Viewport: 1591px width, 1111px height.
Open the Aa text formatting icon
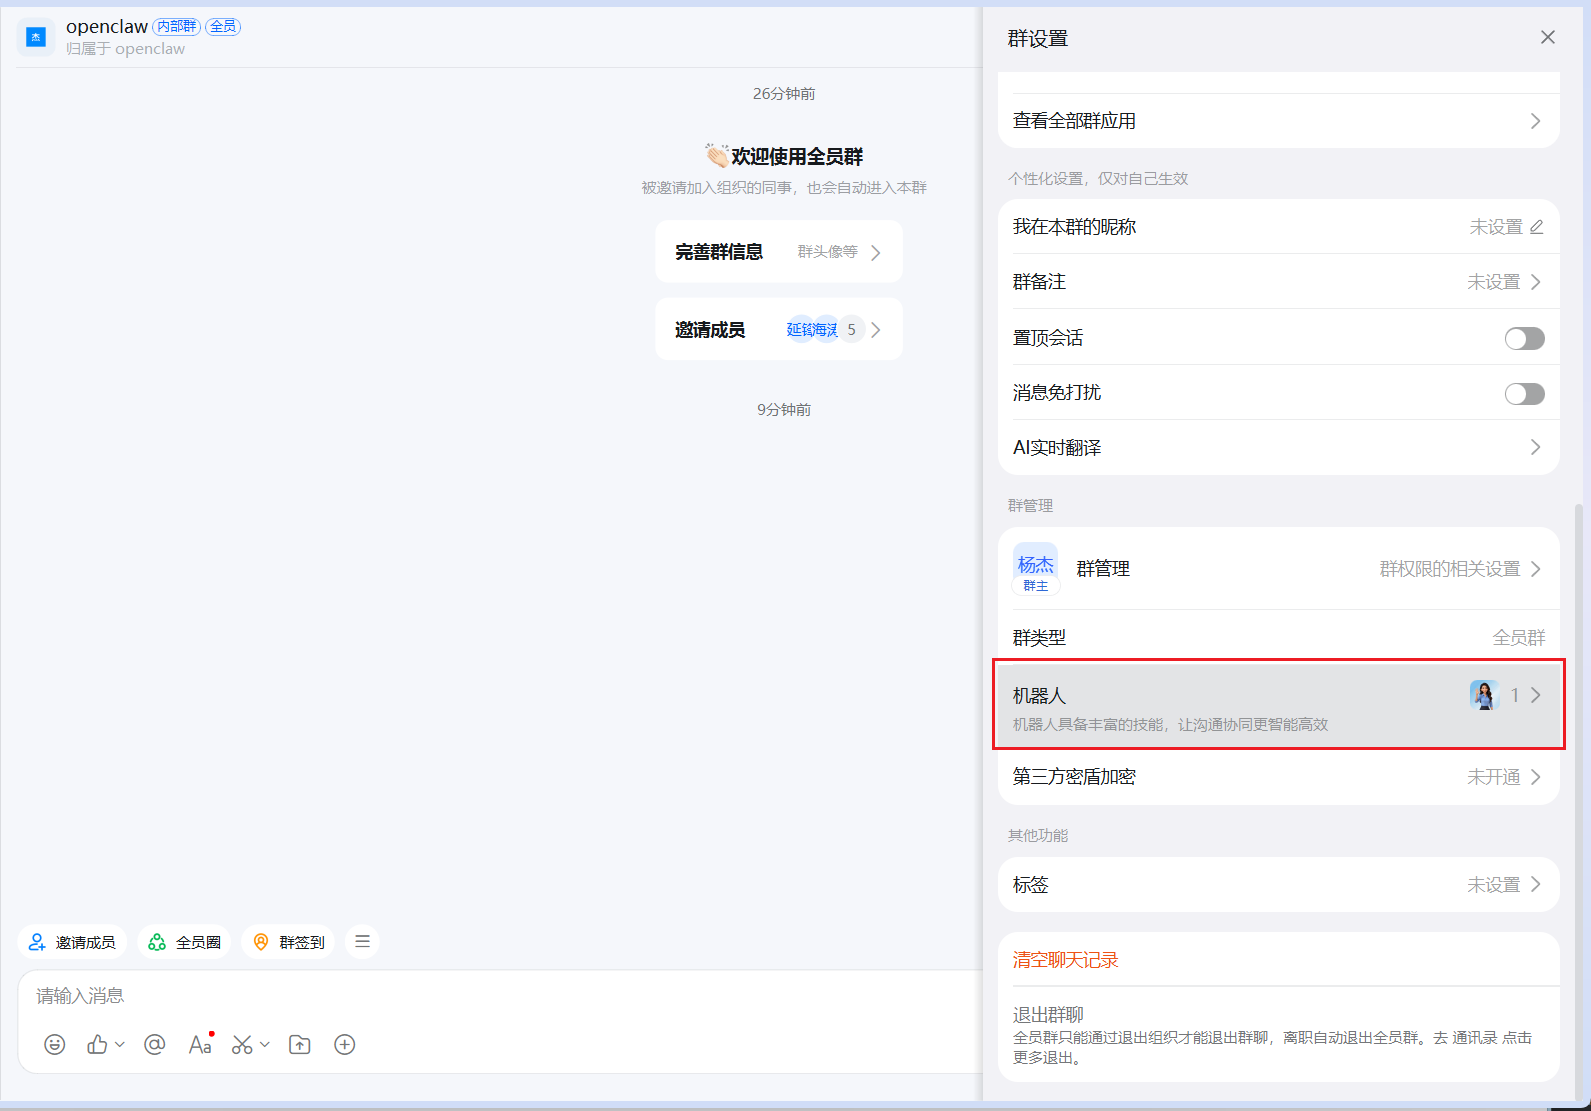click(x=200, y=1045)
